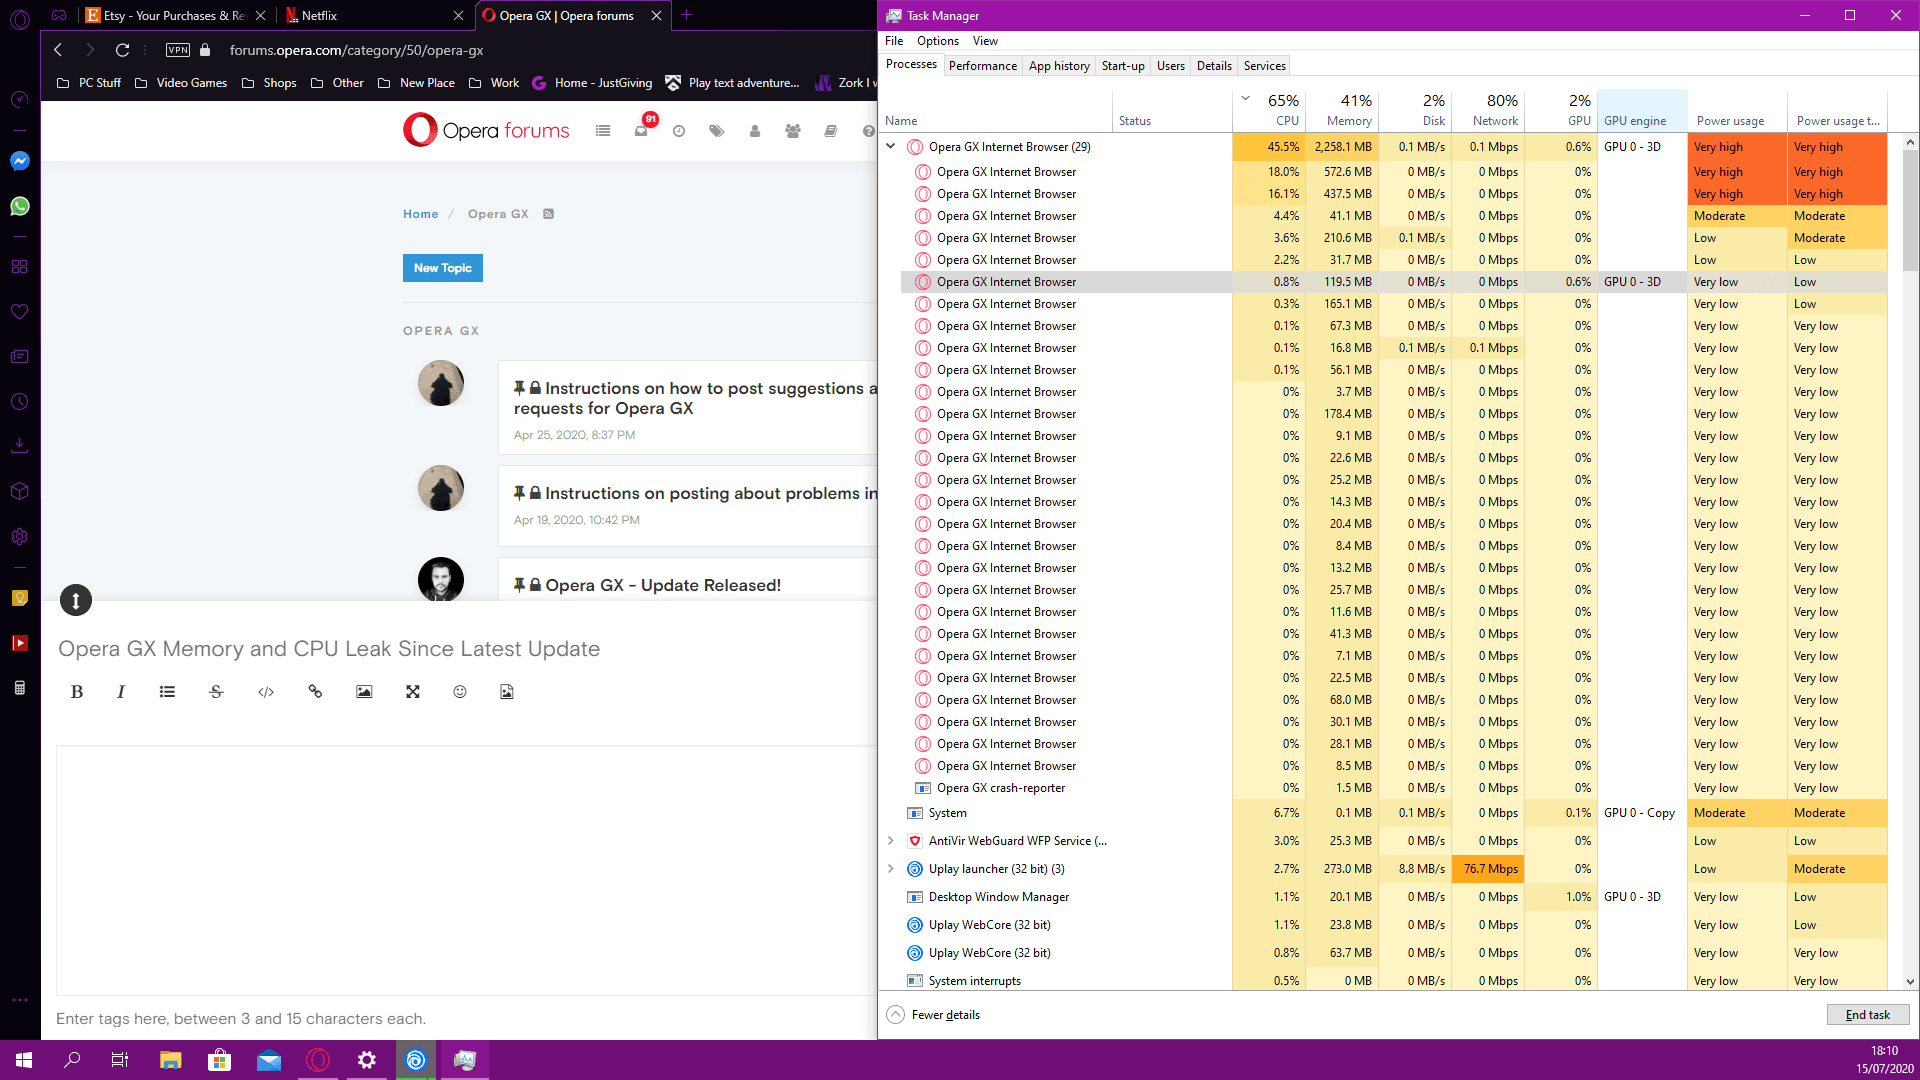Click the tags input field
Viewport: 1920px width, 1080px height.
click(x=466, y=1018)
